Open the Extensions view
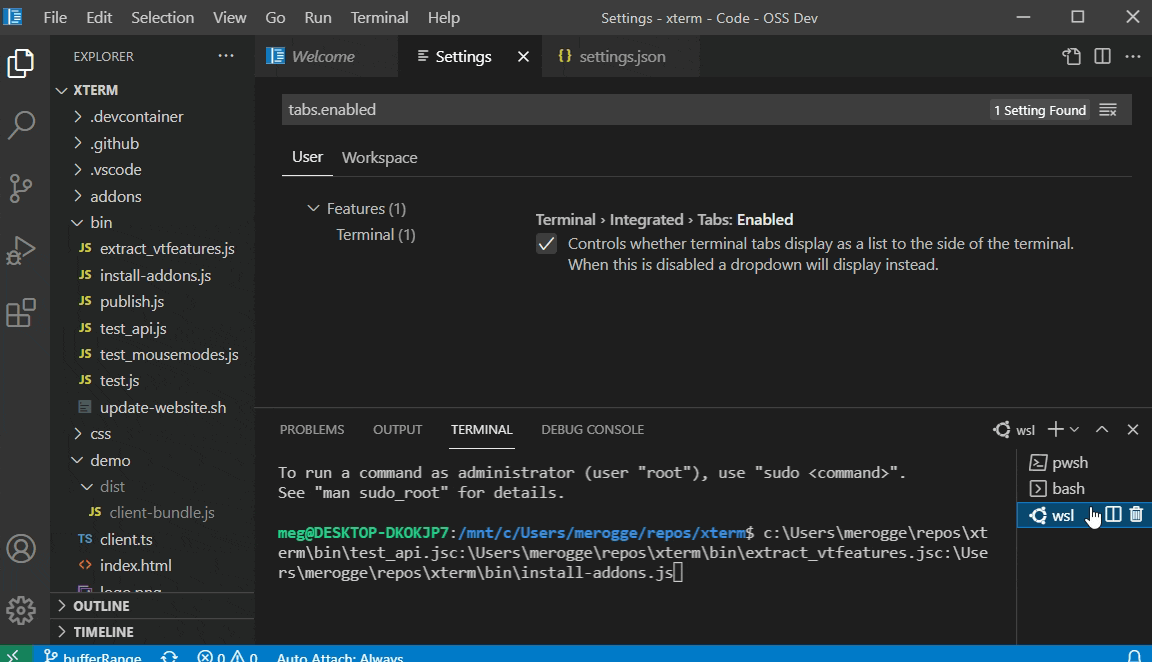This screenshot has width=1152, height=662. (x=21, y=313)
